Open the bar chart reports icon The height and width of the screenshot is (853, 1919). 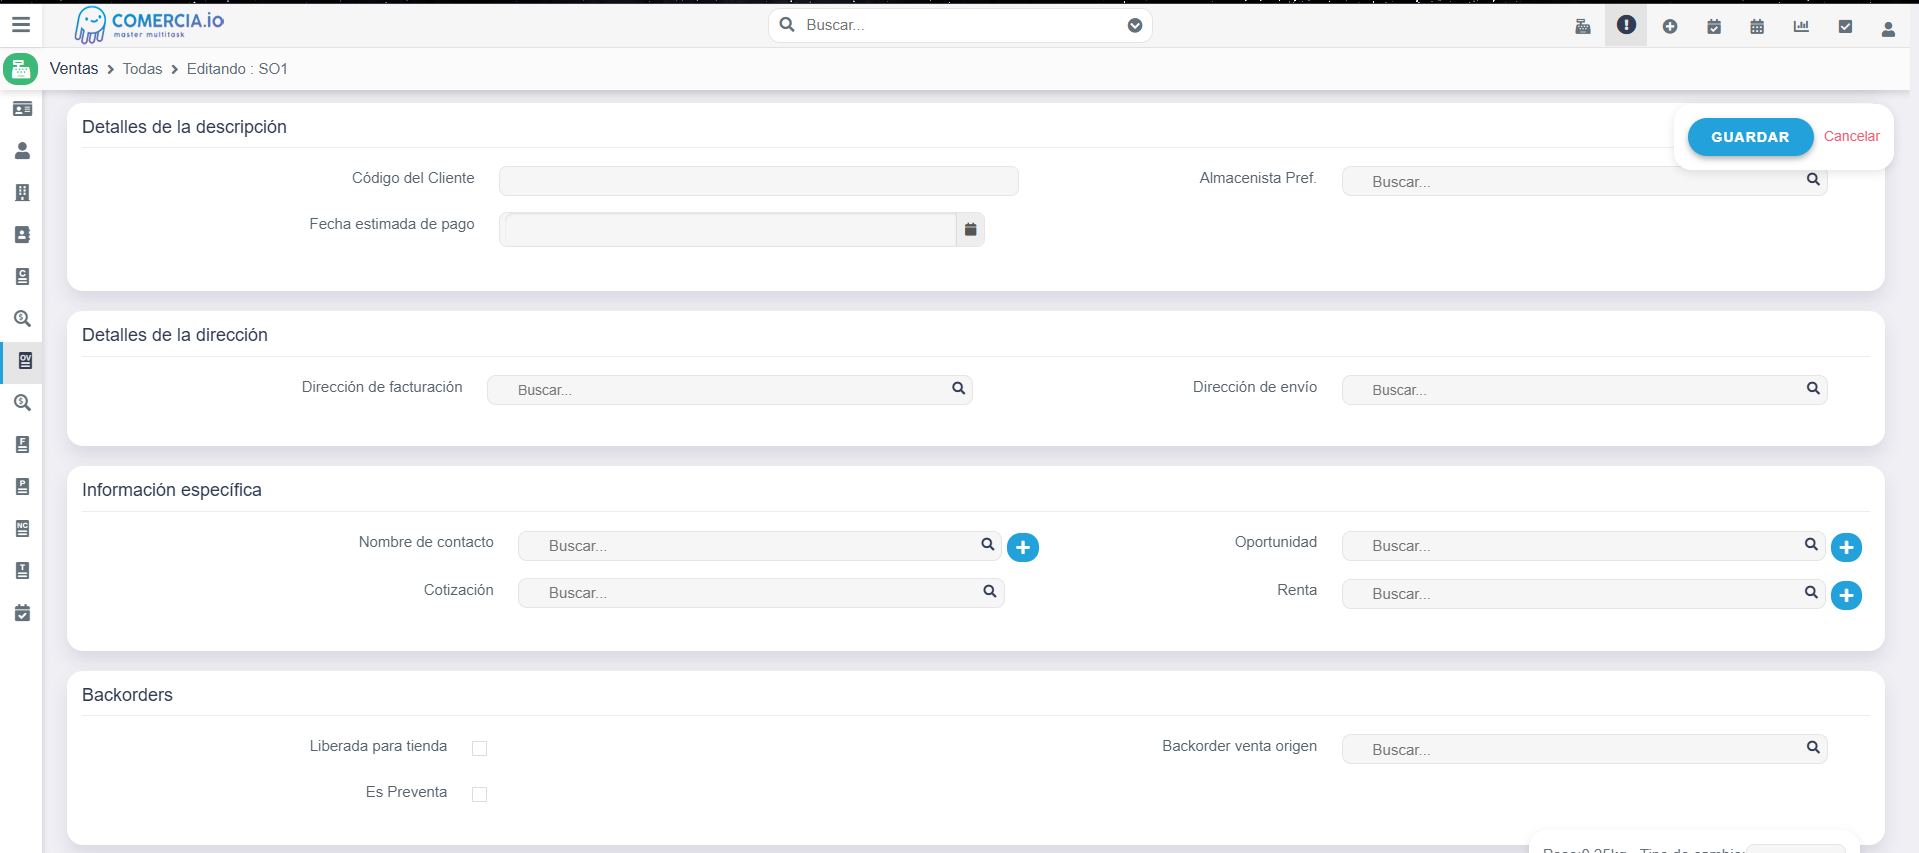(x=1801, y=27)
